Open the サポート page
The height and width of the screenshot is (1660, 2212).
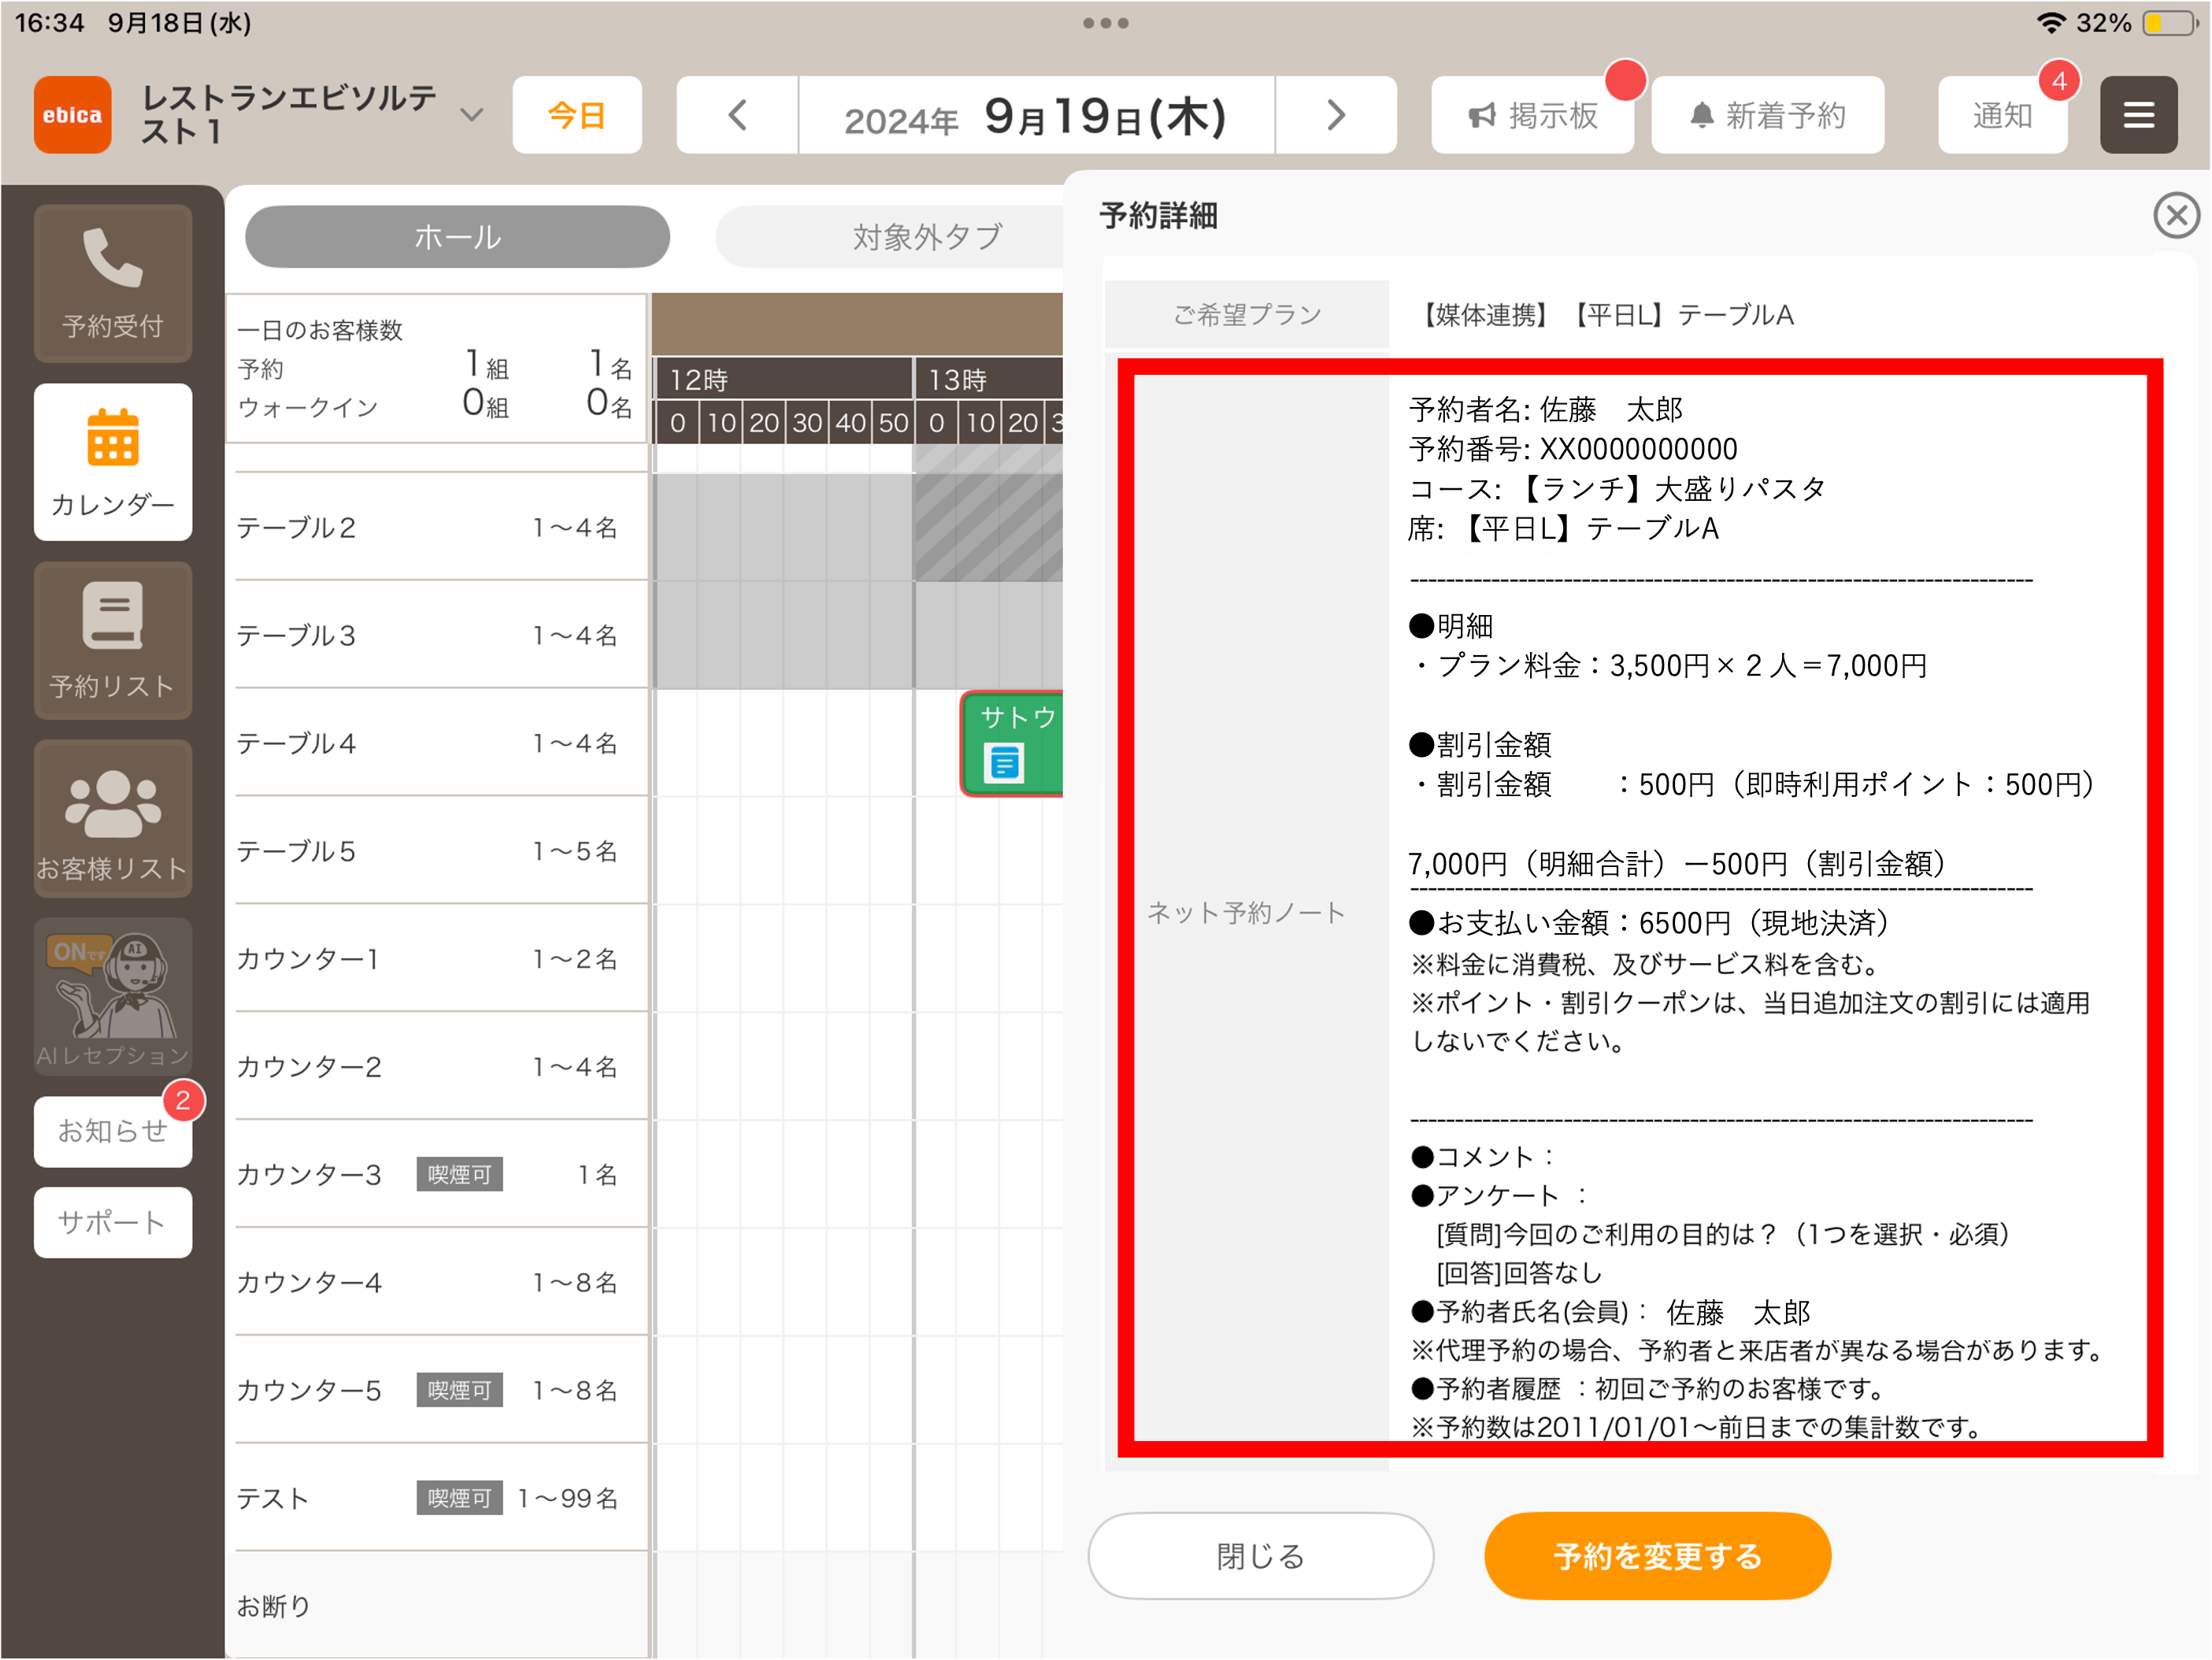pyautogui.click(x=113, y=1222)
